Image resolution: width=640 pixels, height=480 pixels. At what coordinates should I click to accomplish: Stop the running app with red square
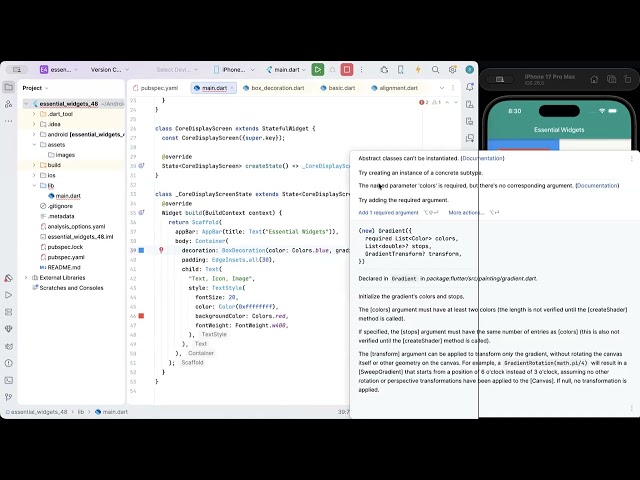(x=347, y=70)
